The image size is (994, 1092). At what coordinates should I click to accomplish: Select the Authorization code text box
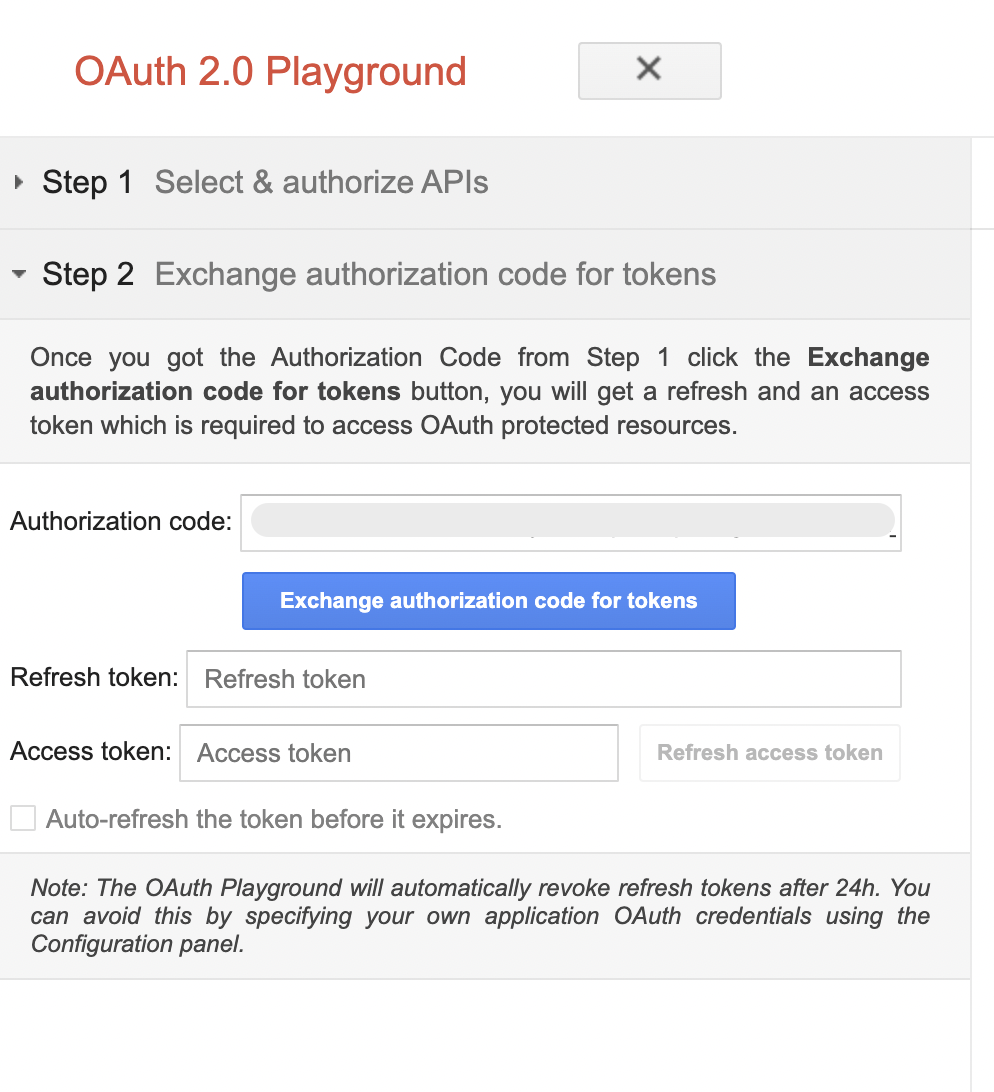coord(570,522)
